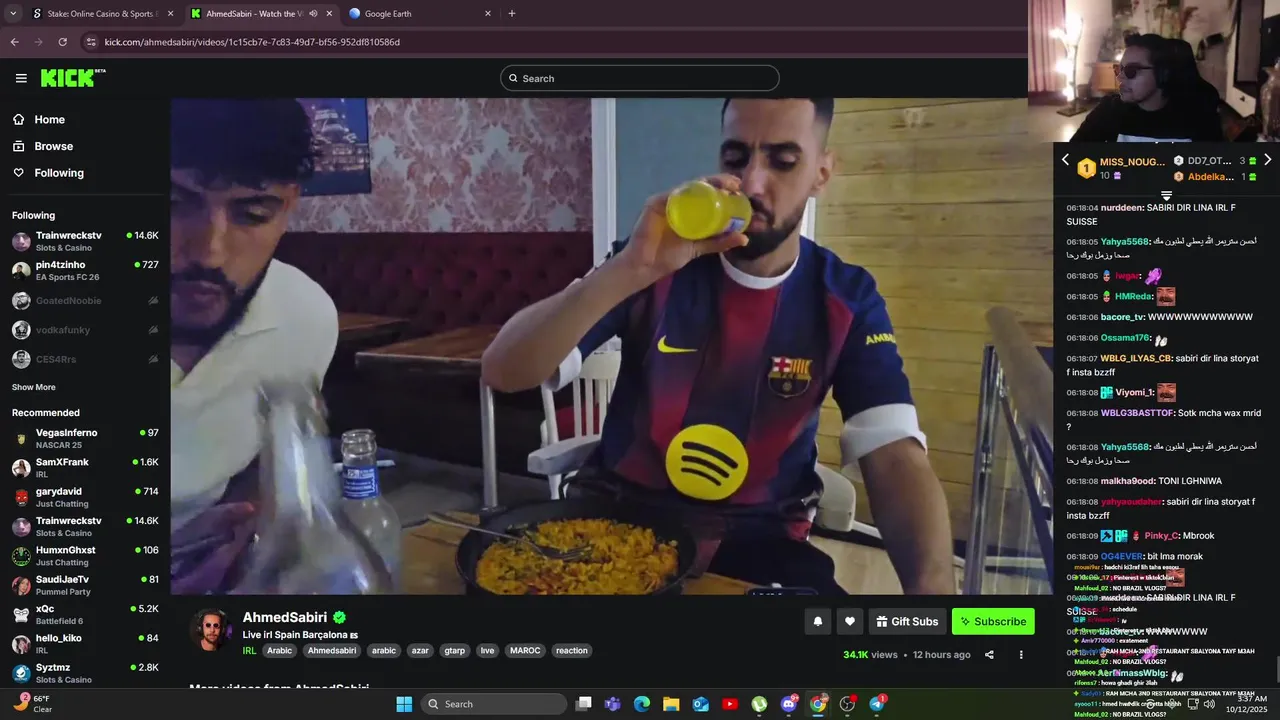The height and width of the screenshot is (720, 1280).
Task: Click username bacore_tv in chat
Action: [x=1122, y=317]
